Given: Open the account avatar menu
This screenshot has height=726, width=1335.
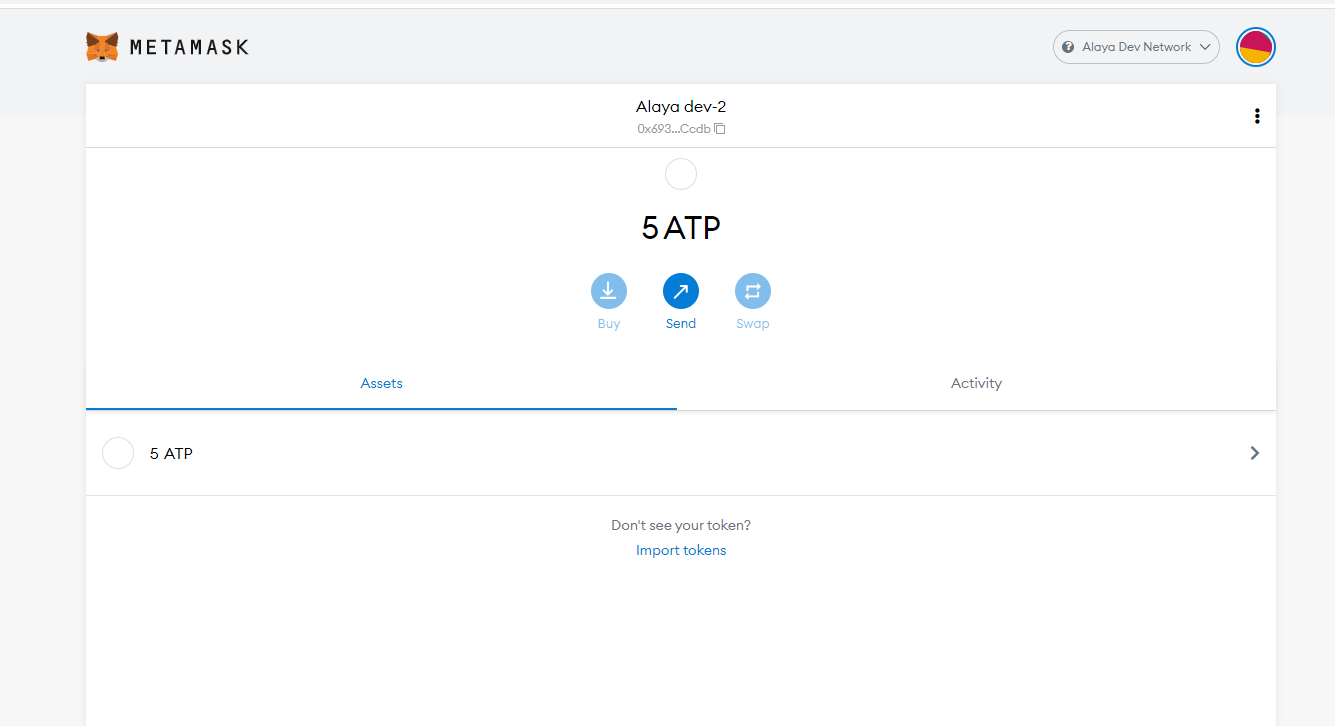Looking at the screenshot, I should (1255, 47).
